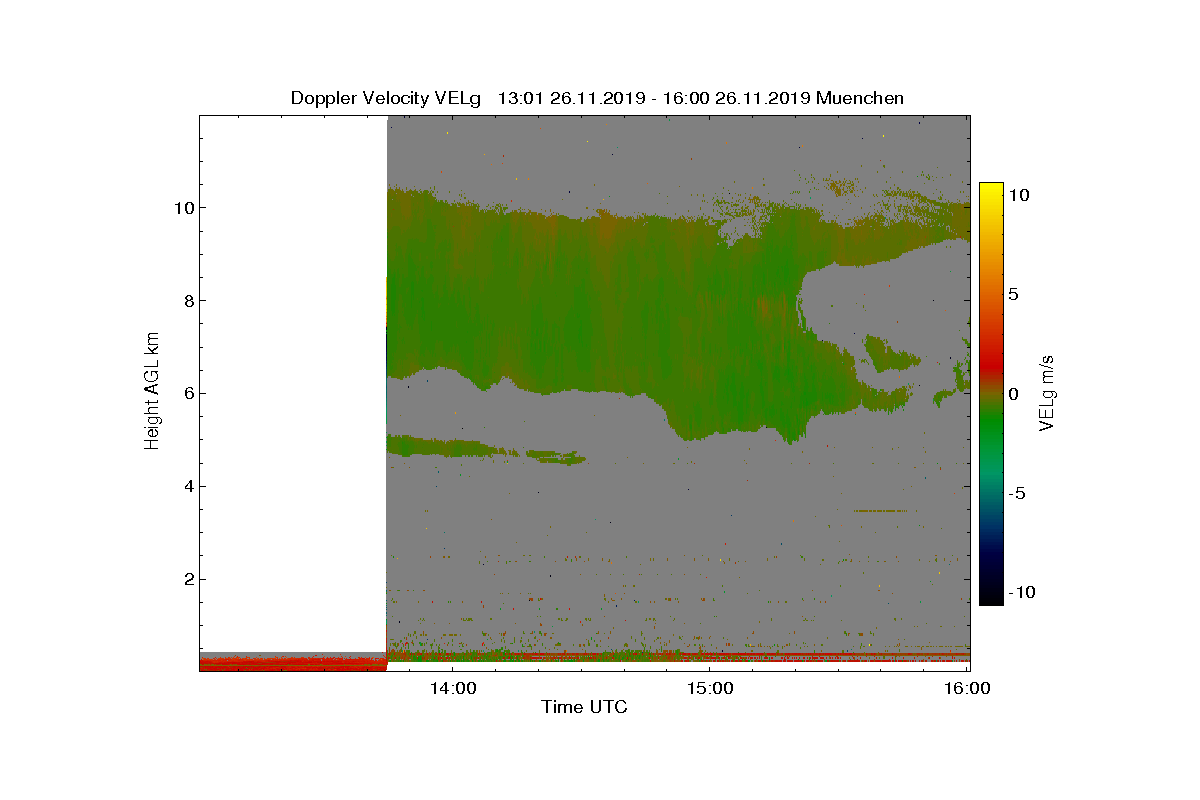1200x800 pixels.
Task: Click the colorbar value 10 at top
Action: tap(1019, 195)
